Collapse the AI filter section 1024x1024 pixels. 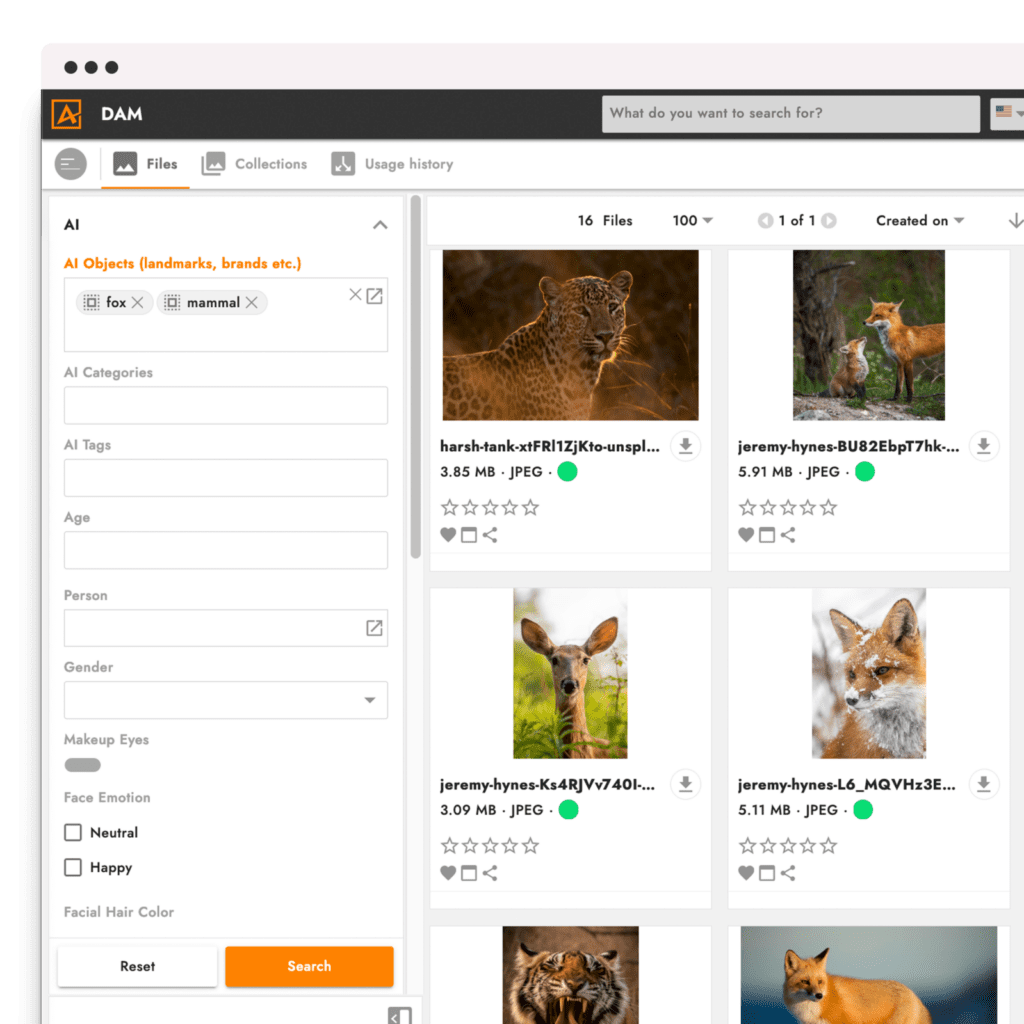click(x=380, y=225)
